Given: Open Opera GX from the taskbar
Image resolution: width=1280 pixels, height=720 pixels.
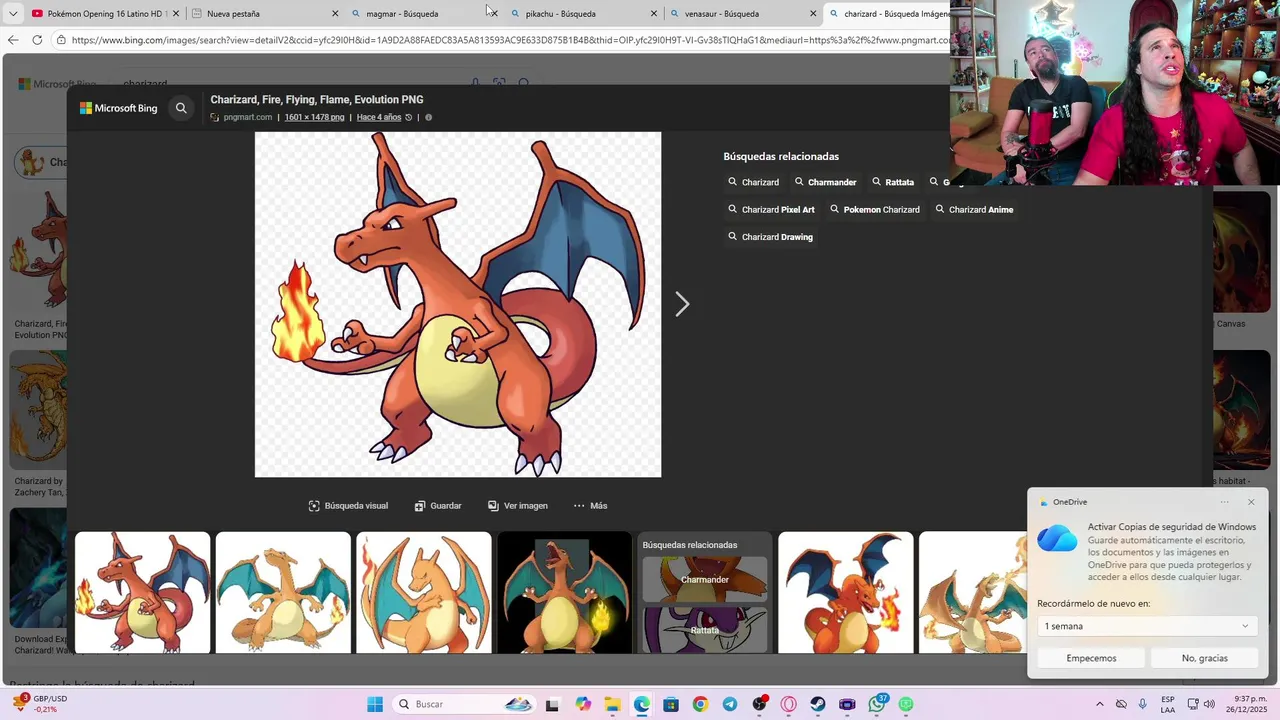Looking at the screenshot, I should pos(789,704).
